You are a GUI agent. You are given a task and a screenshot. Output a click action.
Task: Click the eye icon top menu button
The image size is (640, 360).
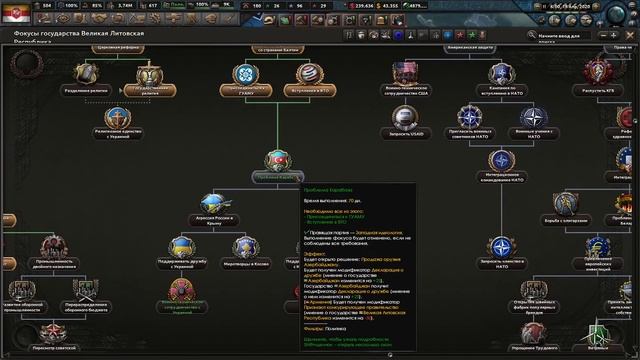click(x=63, y=18)
